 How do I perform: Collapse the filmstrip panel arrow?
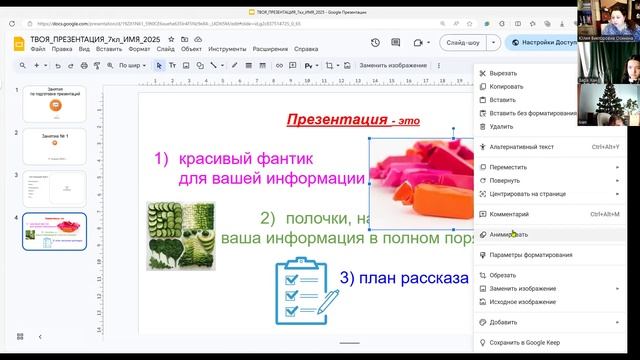(40, 337)
